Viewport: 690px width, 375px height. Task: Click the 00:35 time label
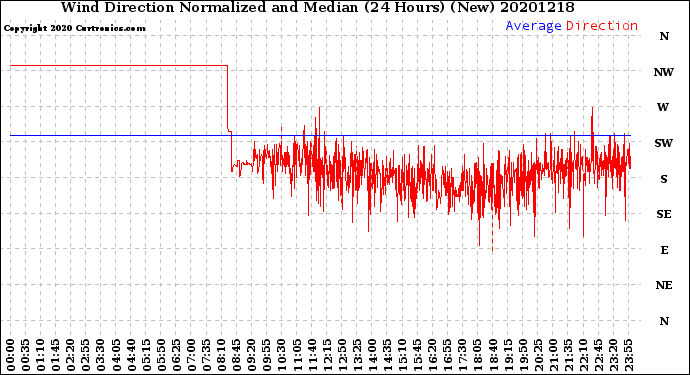pos(26,356)
